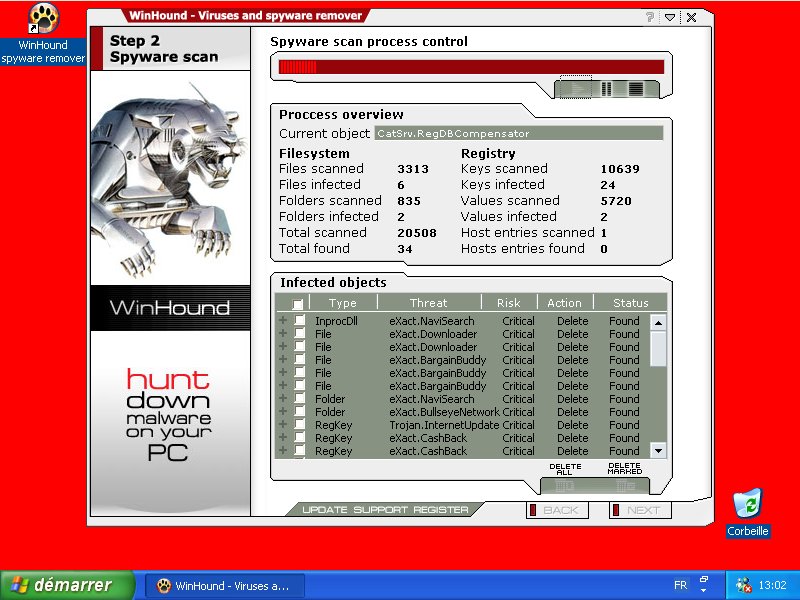
Task: Click the Total found value 34
Action: 405,249
